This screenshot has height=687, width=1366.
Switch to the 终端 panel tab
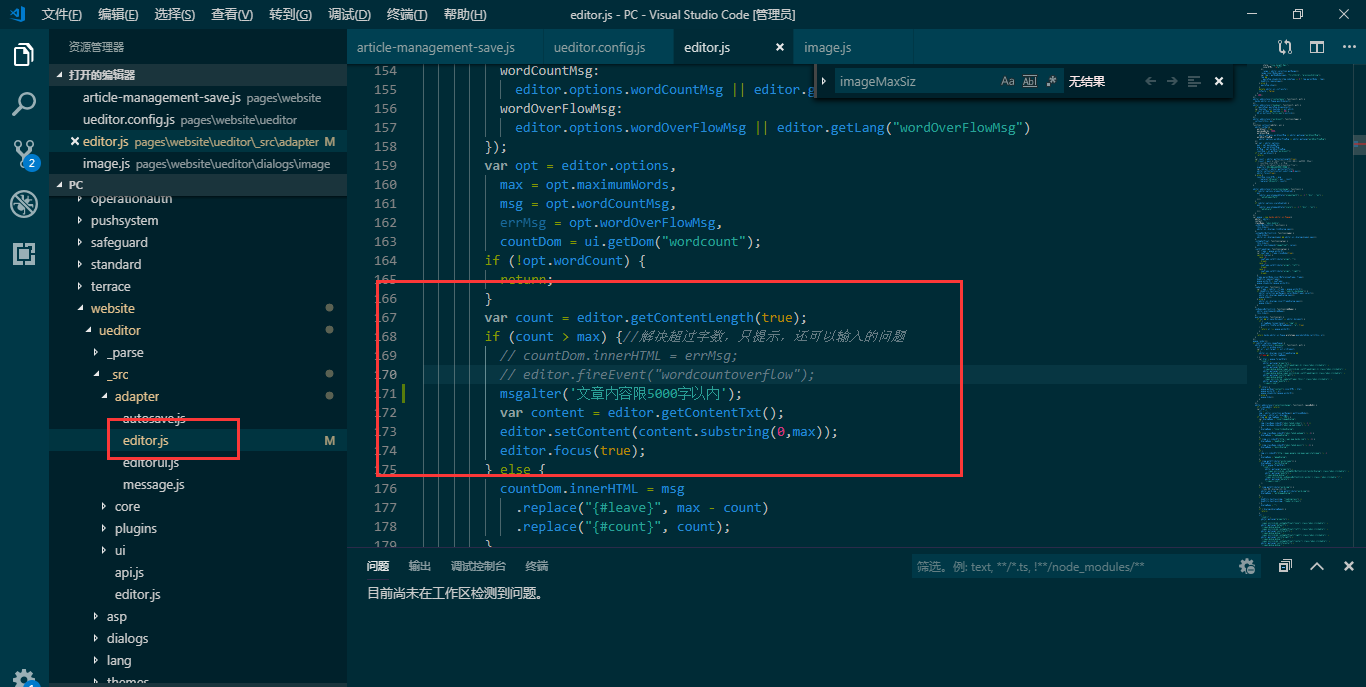point(537,566)
